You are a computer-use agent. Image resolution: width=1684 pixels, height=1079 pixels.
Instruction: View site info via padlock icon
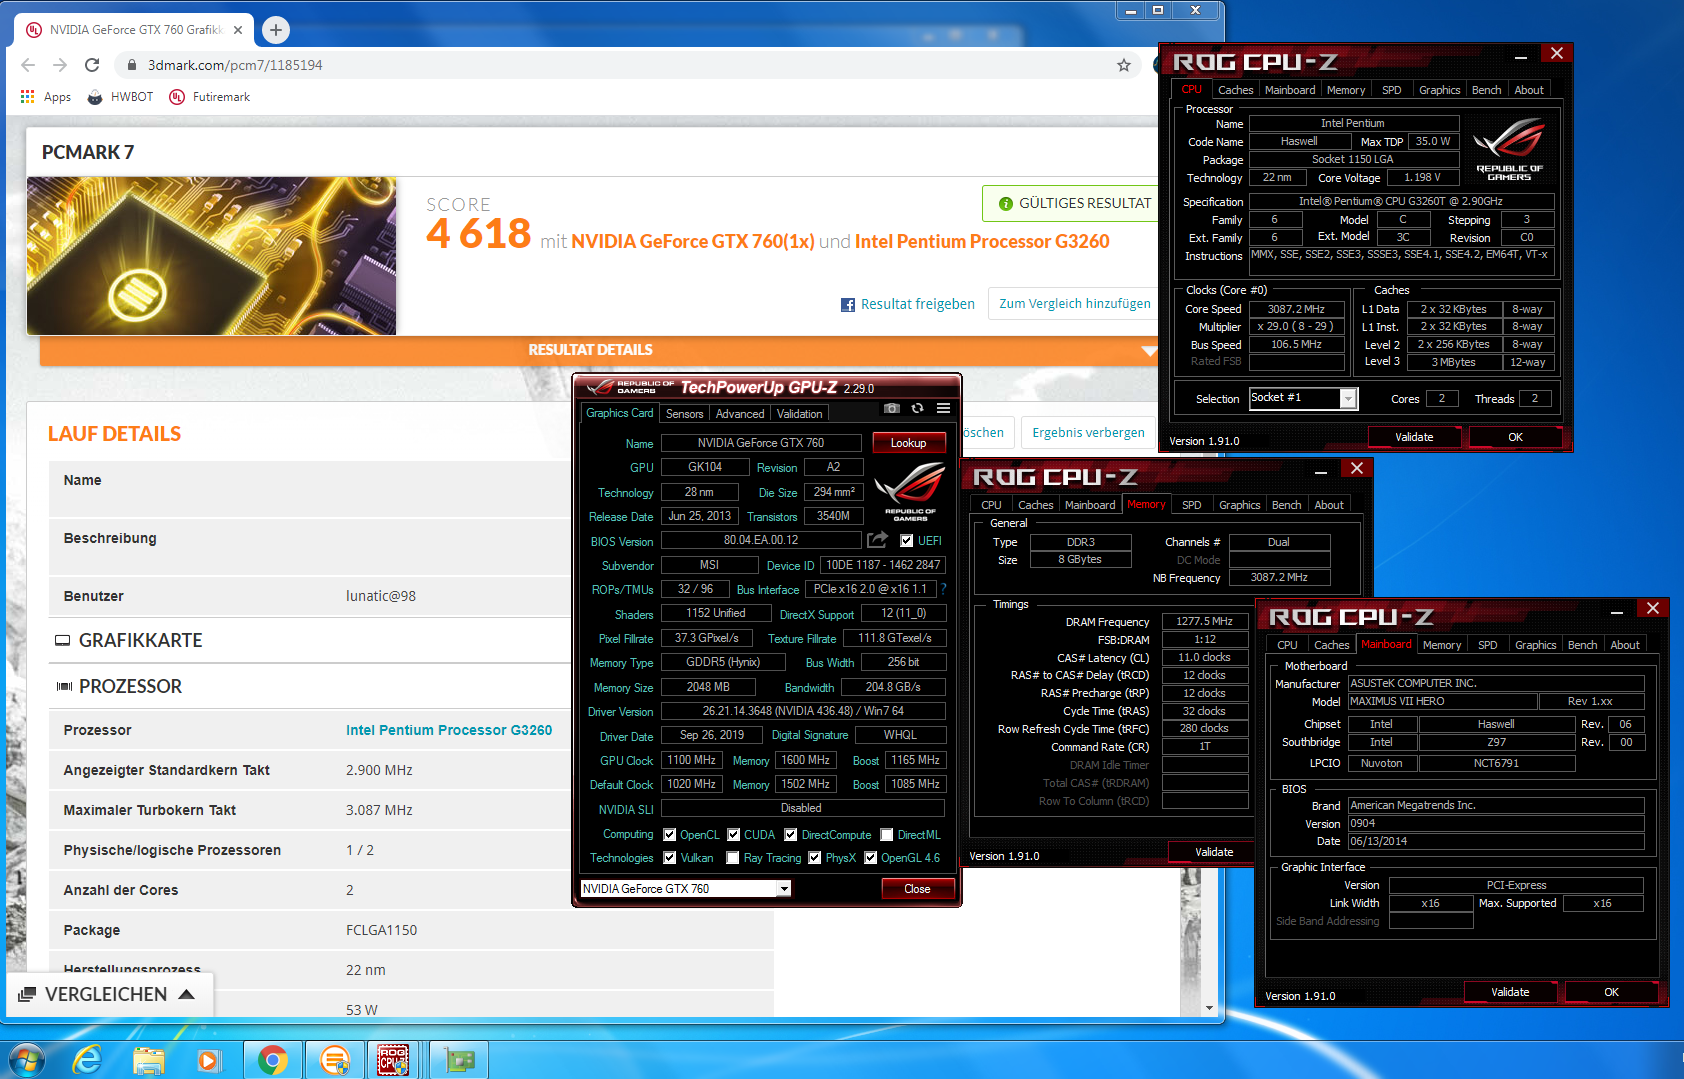pyautogui.click(x=131, y=65)
